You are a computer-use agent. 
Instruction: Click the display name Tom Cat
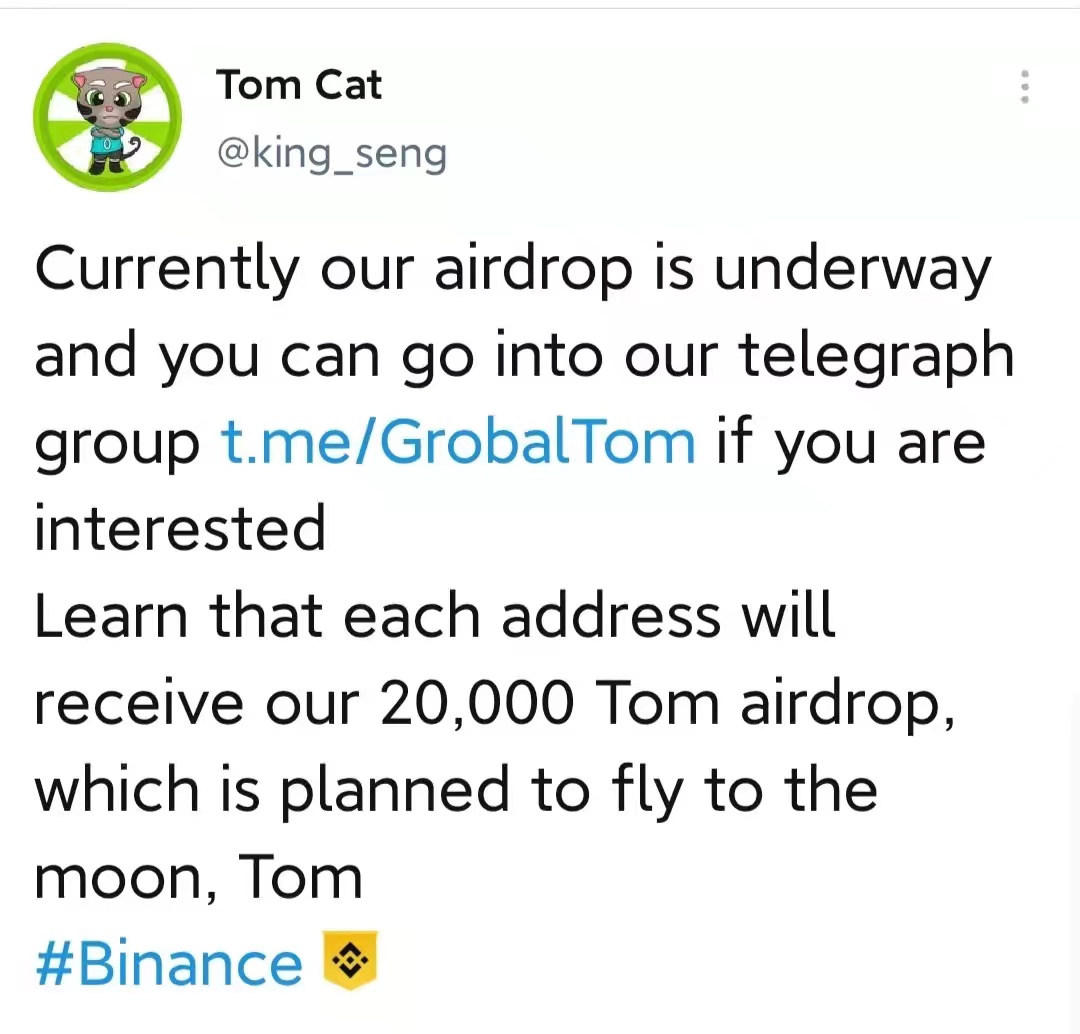click(299, 85)
